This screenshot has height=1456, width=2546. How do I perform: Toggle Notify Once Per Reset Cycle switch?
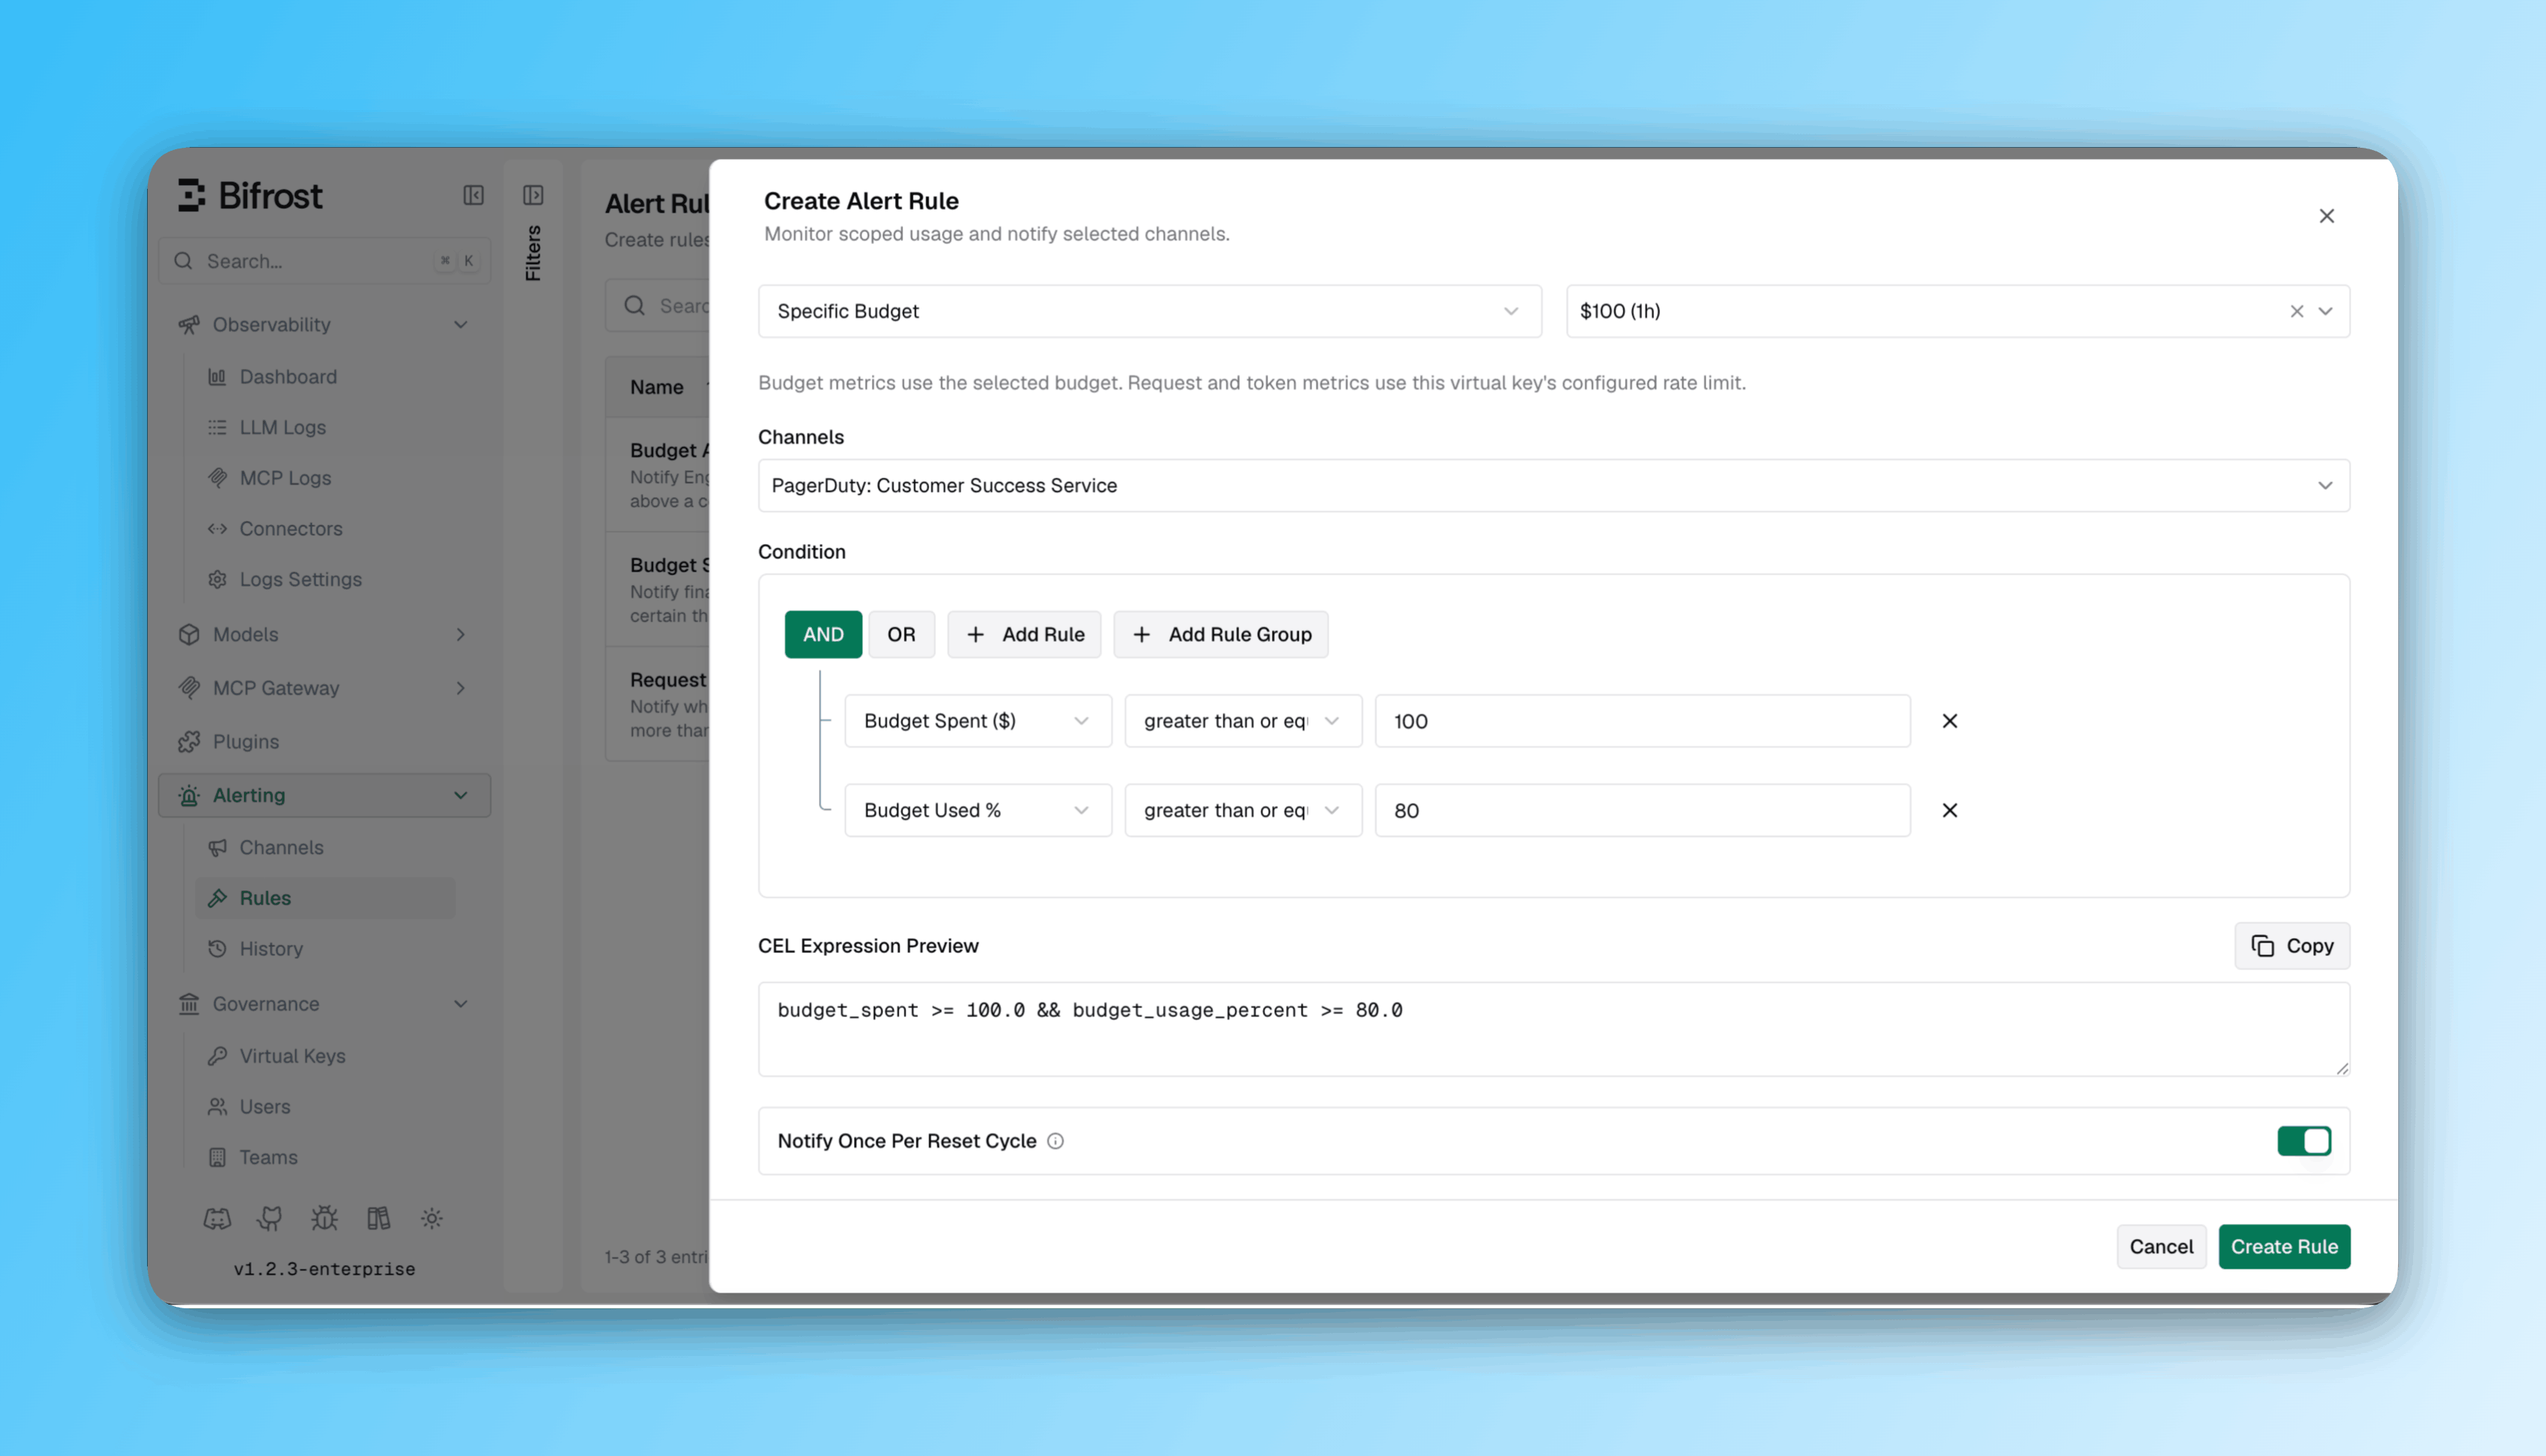click(x=2304, y=1141)
